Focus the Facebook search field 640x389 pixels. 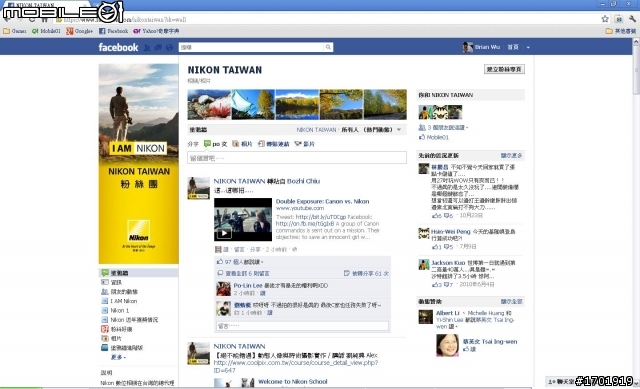251,47
